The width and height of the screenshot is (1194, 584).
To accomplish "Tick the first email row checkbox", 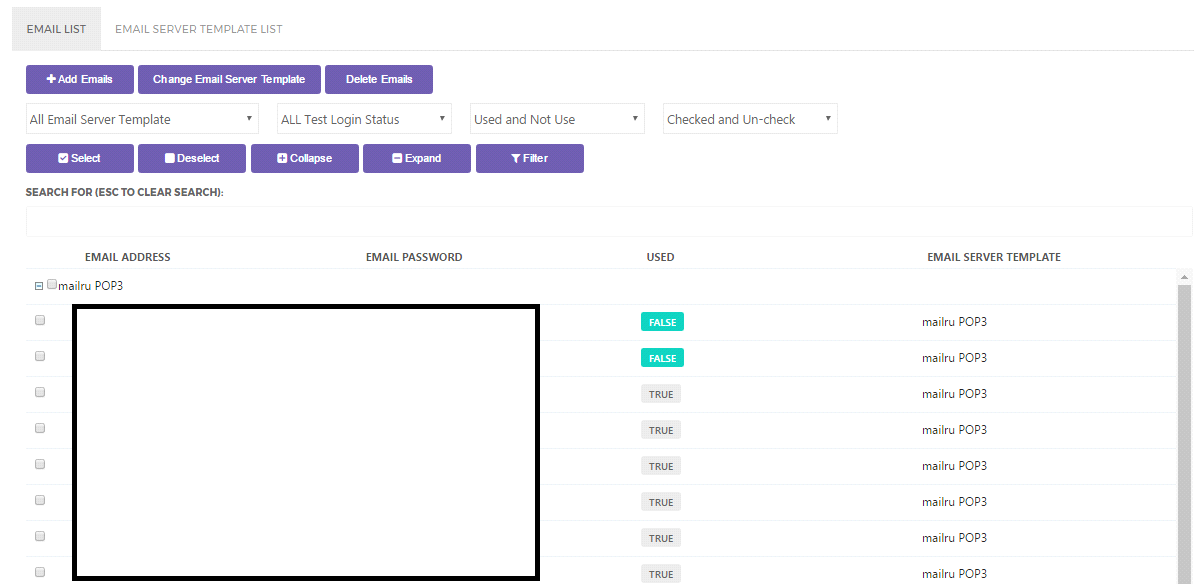I will coord(40,321).
